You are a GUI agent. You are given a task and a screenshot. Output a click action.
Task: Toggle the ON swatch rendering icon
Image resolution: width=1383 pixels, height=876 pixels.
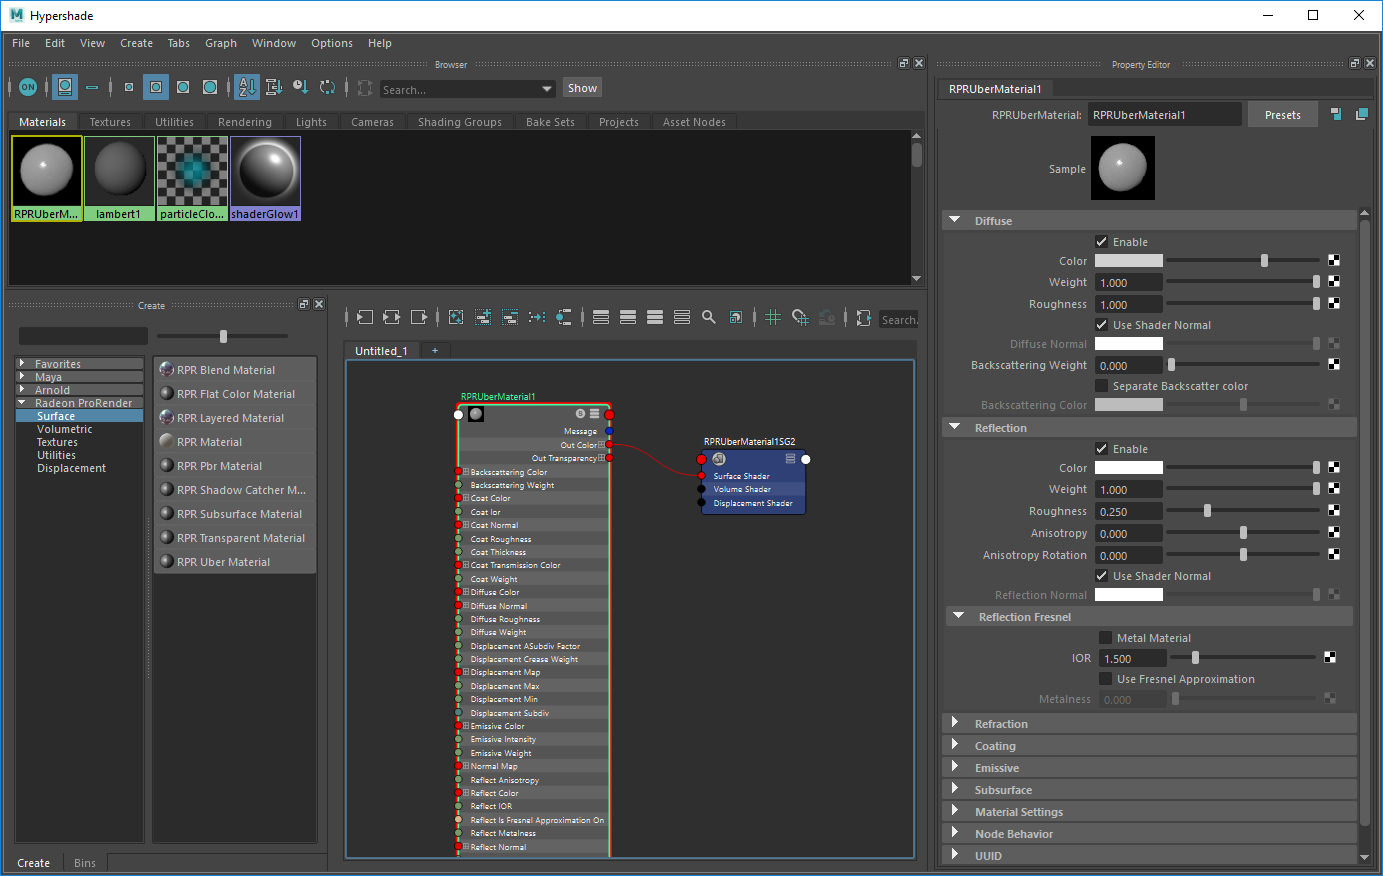point(28,87)
